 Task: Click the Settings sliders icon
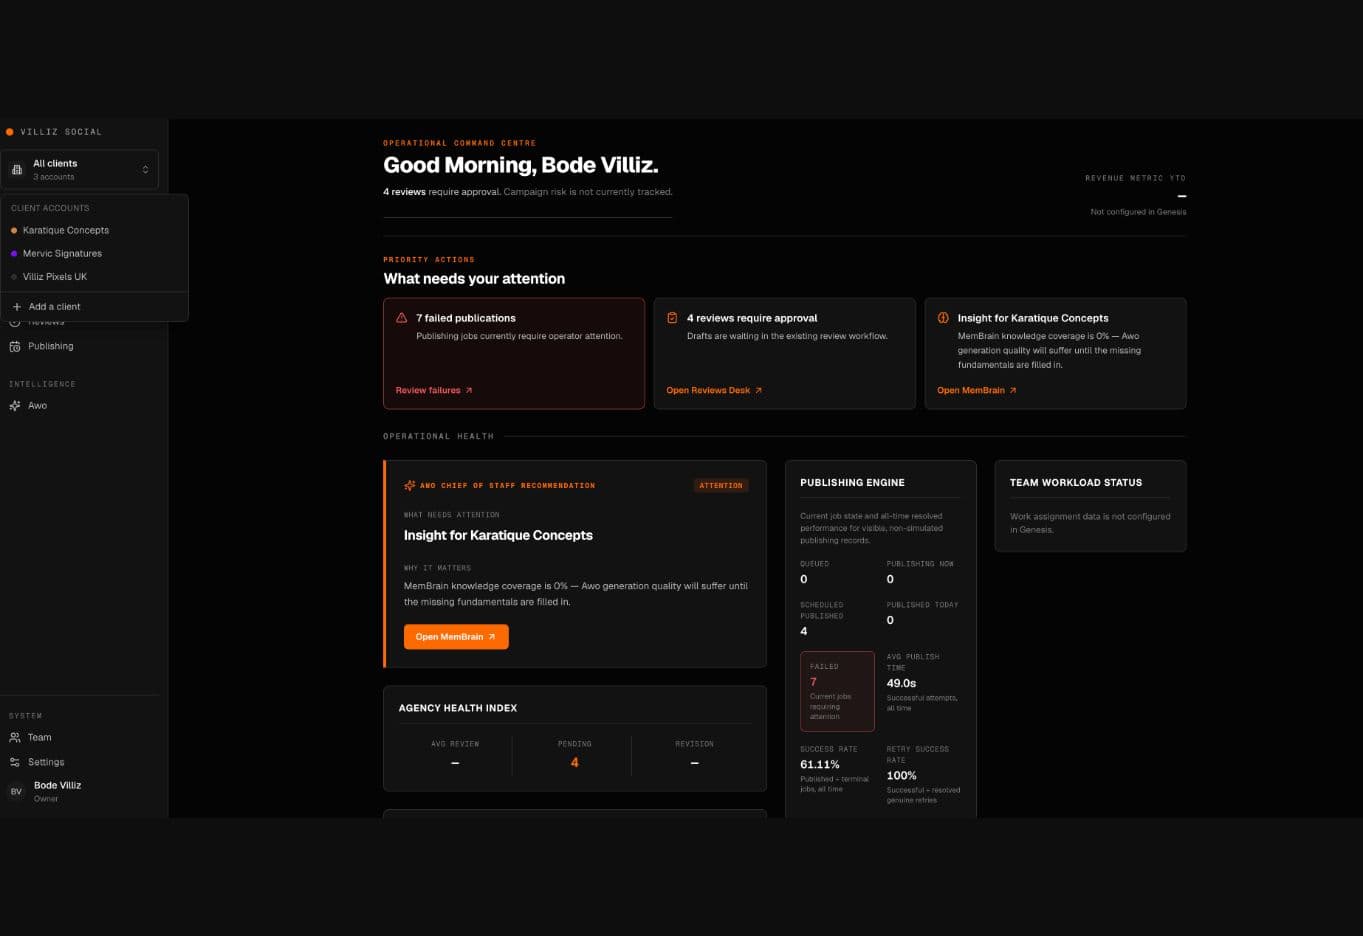(x=15, y=762)
